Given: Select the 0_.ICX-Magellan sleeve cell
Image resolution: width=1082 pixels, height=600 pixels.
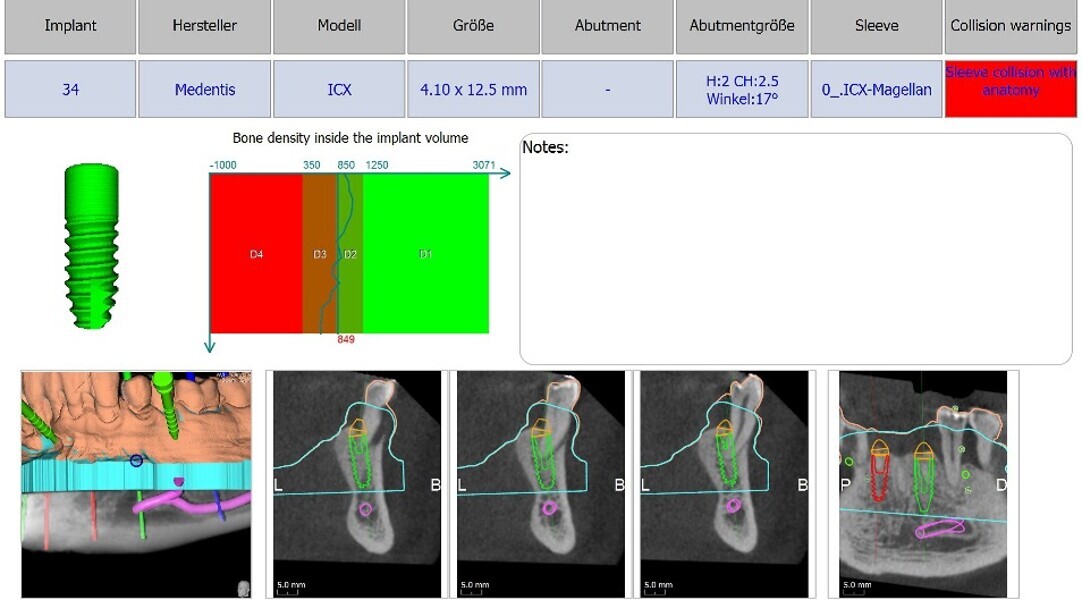Looking at the screenshot, I should point(876,89).
